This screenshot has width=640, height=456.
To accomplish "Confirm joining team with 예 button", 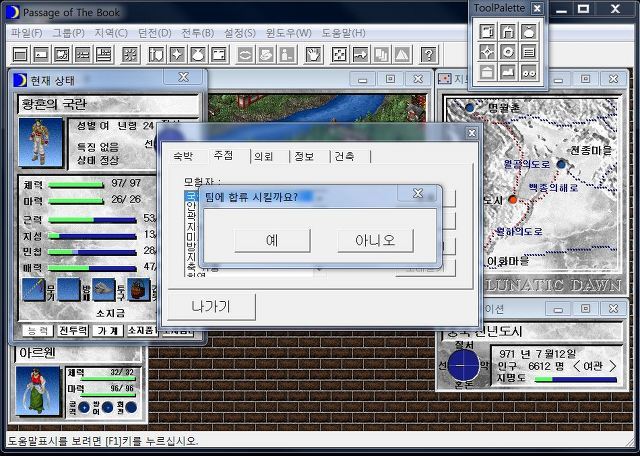I will (x=272, y=240).
